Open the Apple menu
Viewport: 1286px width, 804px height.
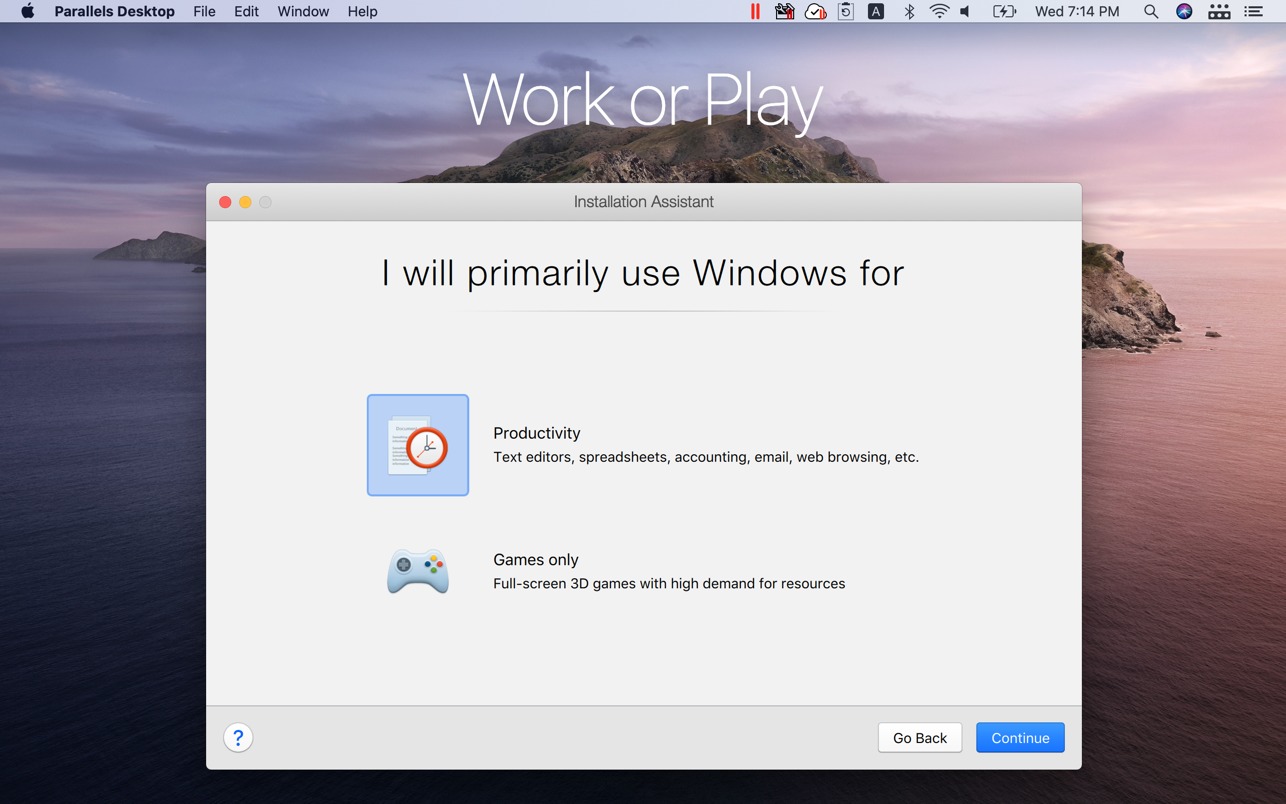coord(27,12)
